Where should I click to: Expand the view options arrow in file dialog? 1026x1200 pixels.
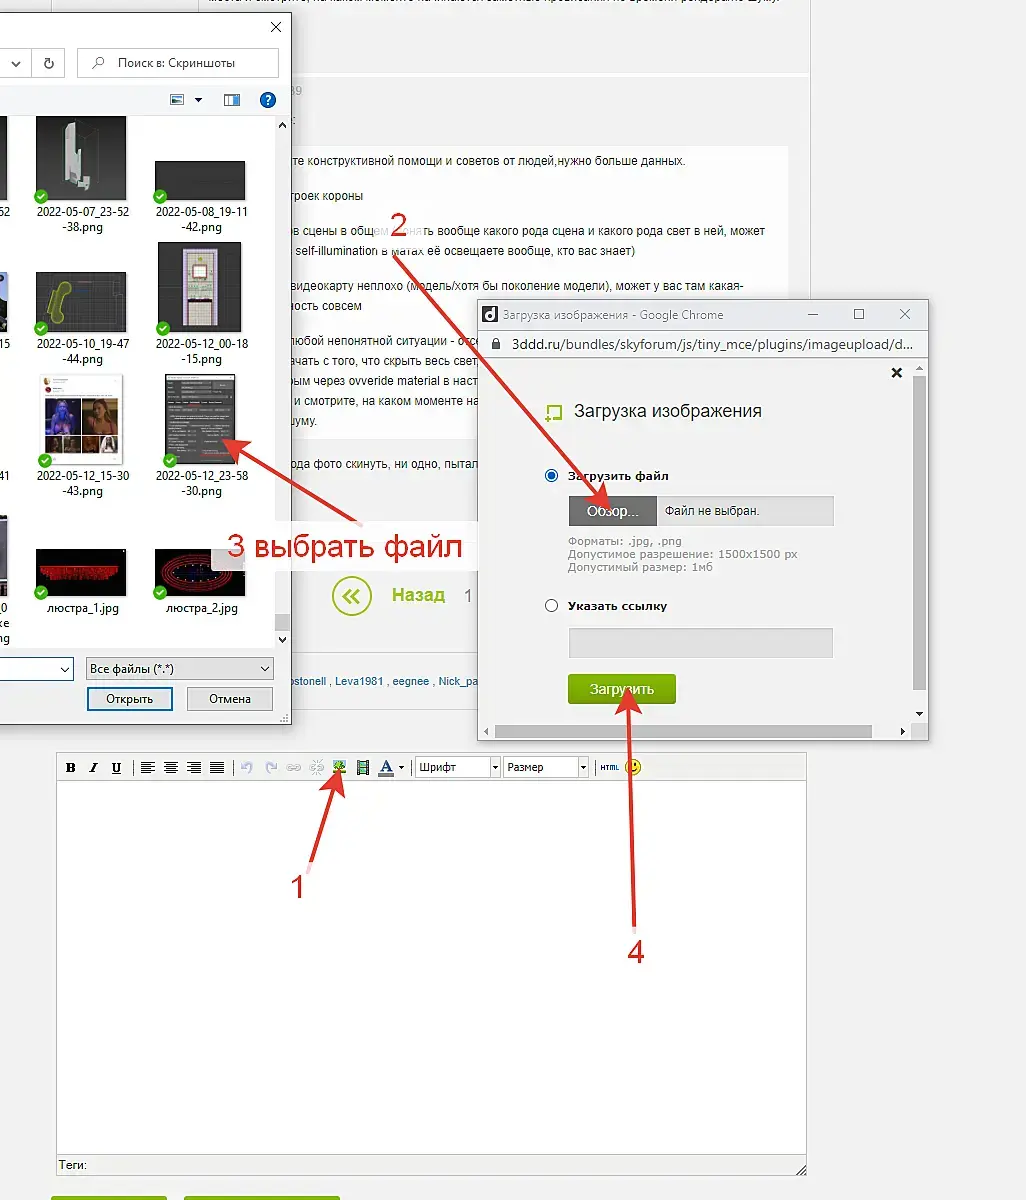pos(198,100)
